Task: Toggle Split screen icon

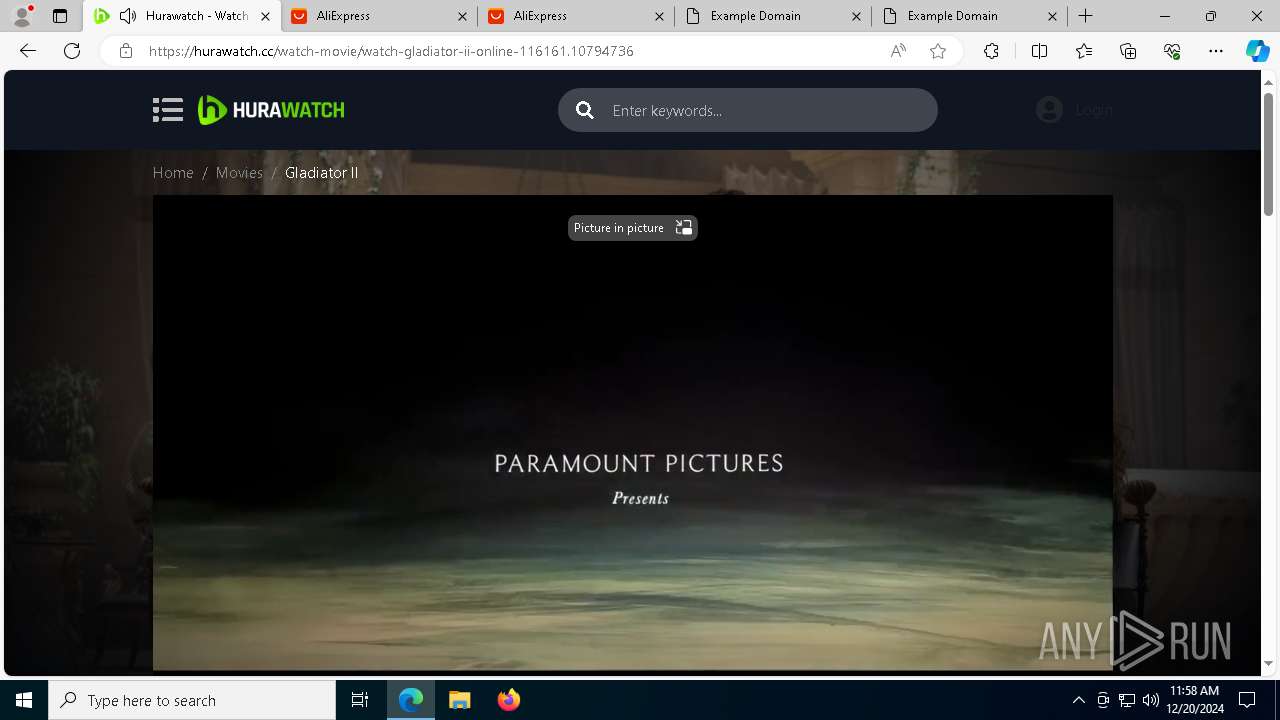Action: click(1039, 51)
